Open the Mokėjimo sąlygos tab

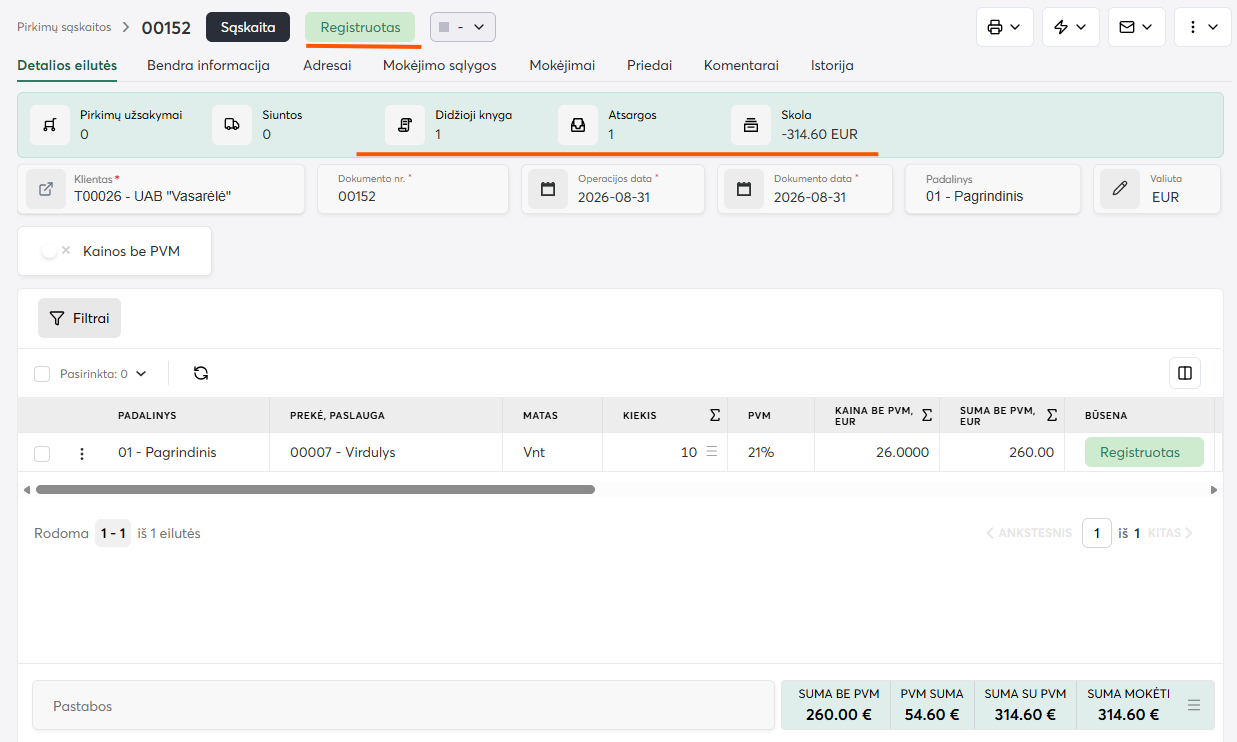point(440,66)
